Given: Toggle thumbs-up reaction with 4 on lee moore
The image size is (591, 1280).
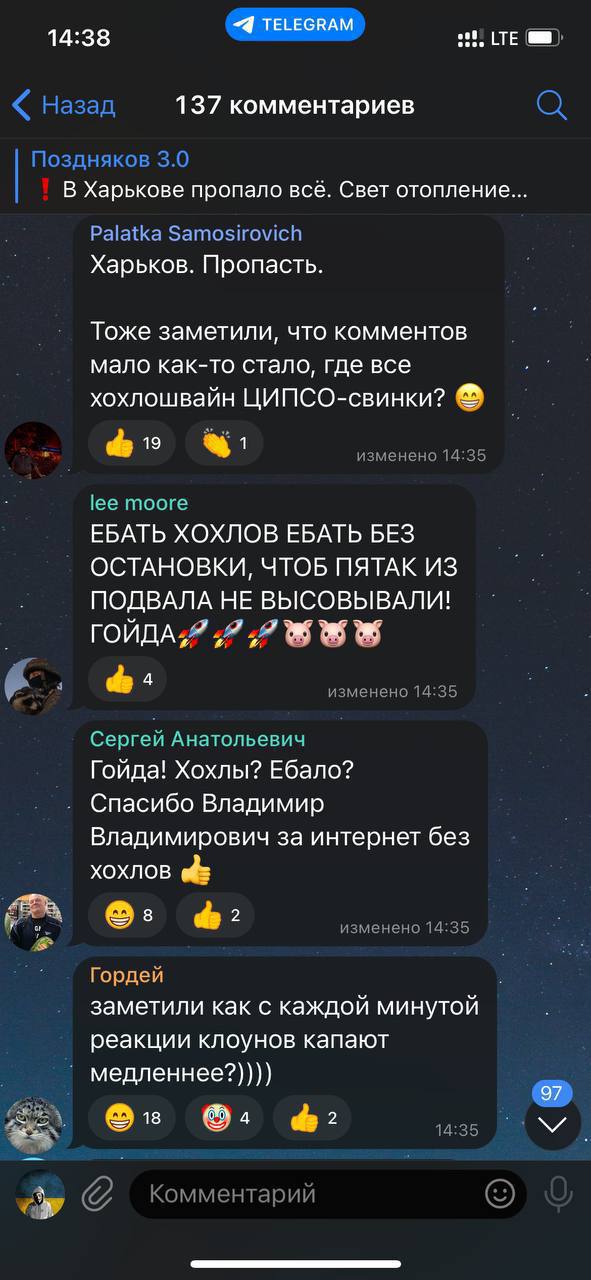Looking at the screenshot, I should (128, 679).
